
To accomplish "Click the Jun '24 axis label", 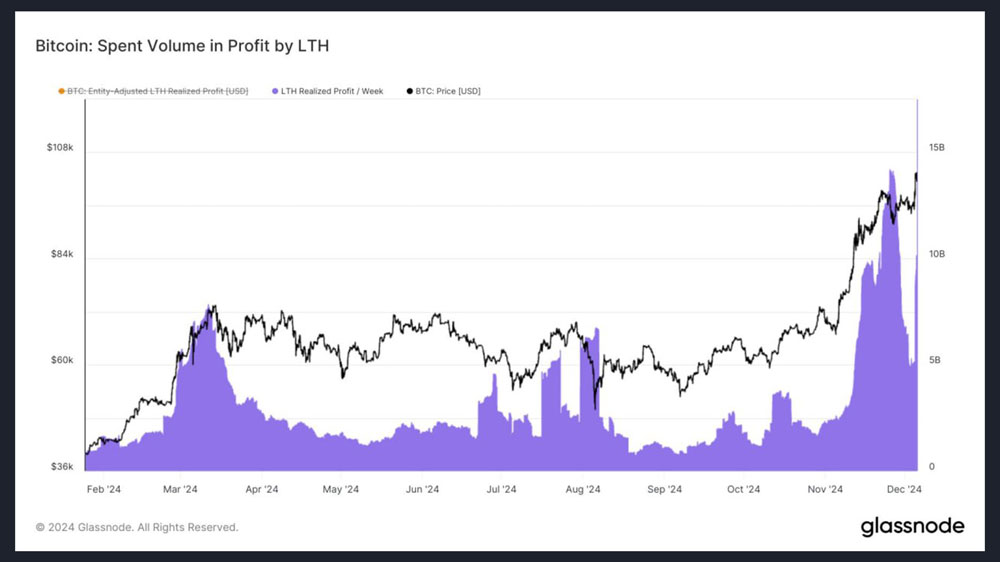I will click(x=422, y=489).
